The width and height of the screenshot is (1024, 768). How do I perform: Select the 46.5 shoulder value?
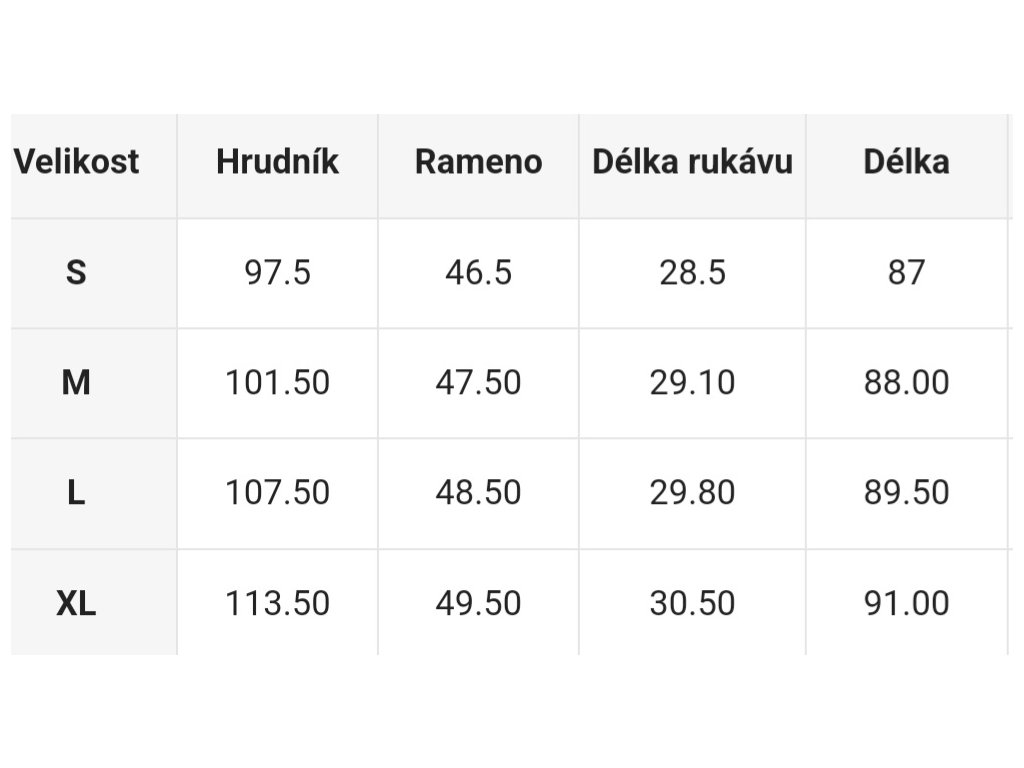[x=479, y=272]
